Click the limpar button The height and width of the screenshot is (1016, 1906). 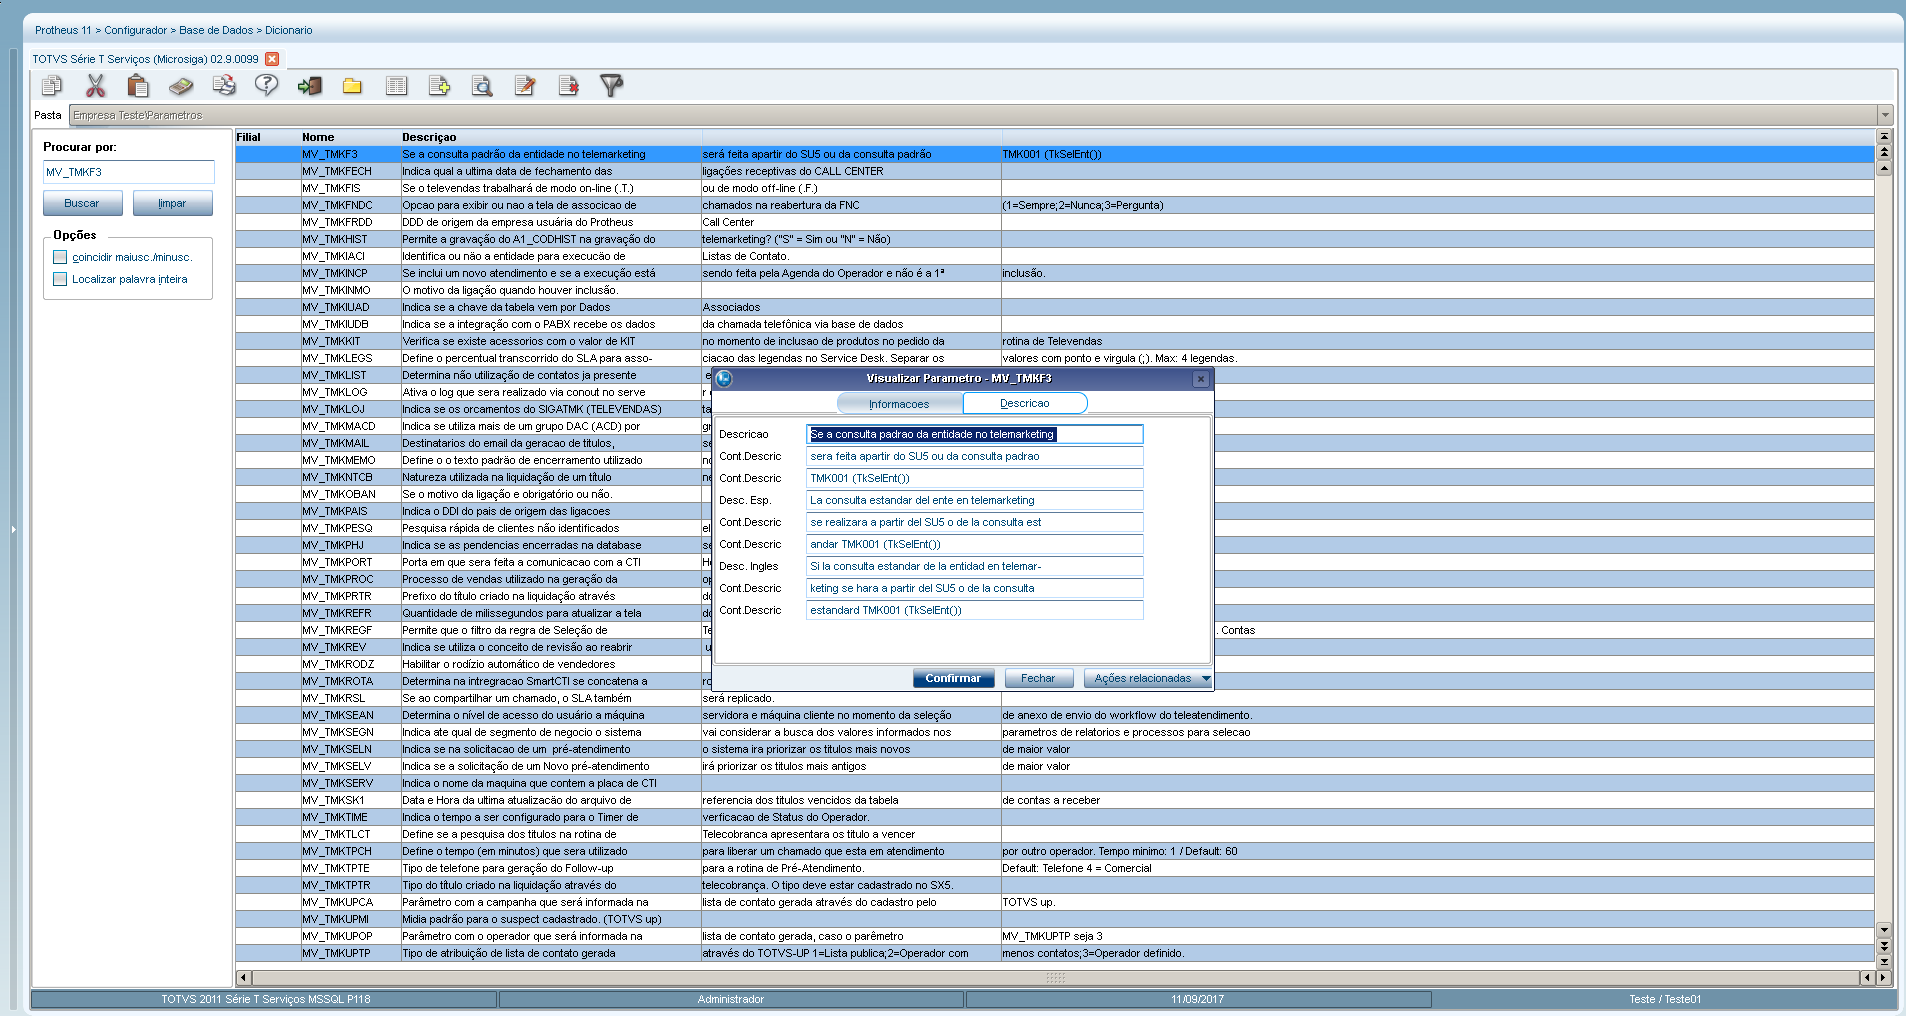pos(172,203)
